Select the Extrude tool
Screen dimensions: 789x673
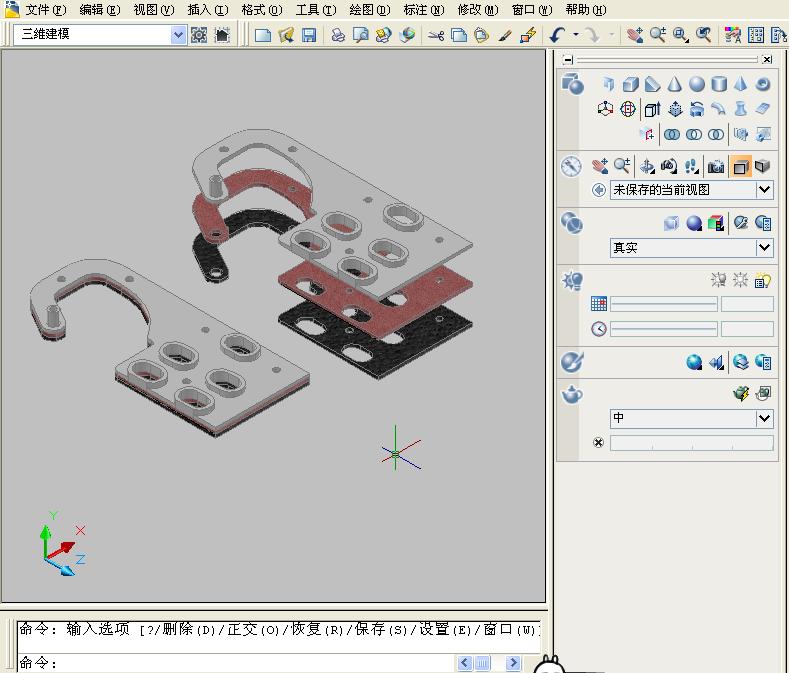[x=653, y=109]
